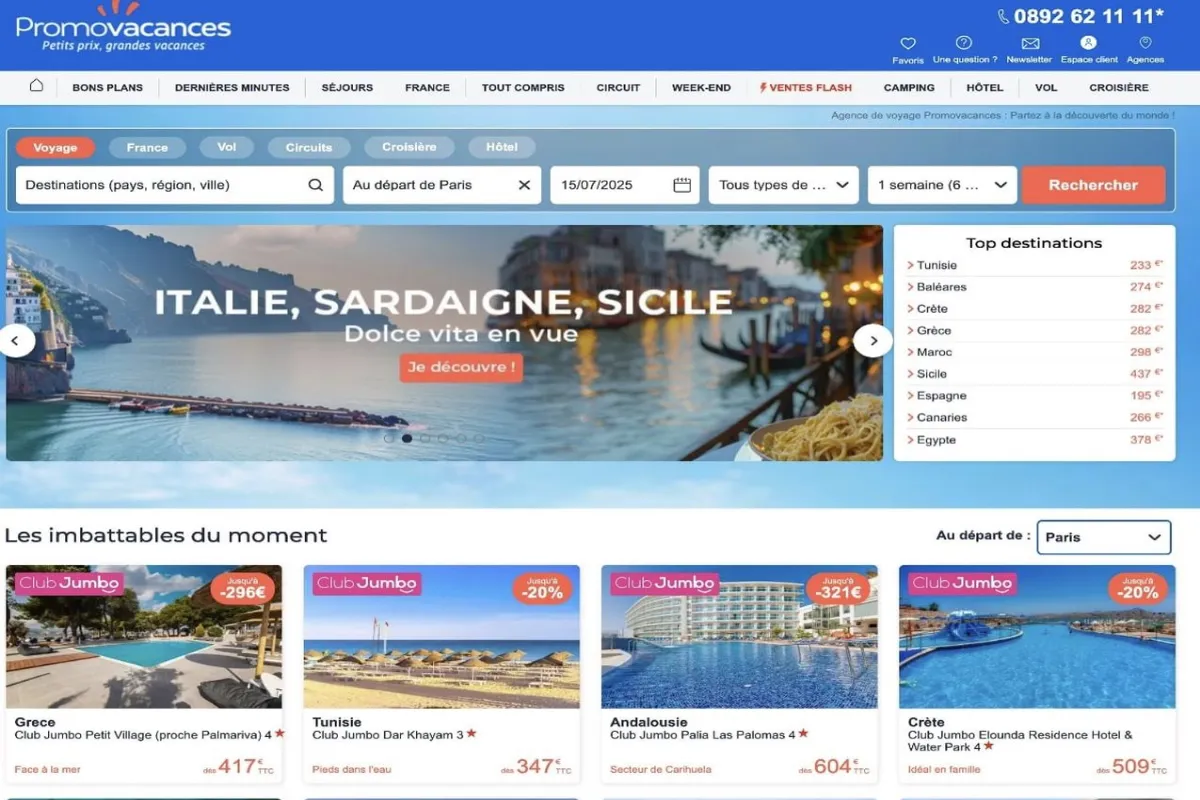Screen dimensions: 1200x800
Task: Click the 'Une question ?' help icon
Action: pos(964,43)
